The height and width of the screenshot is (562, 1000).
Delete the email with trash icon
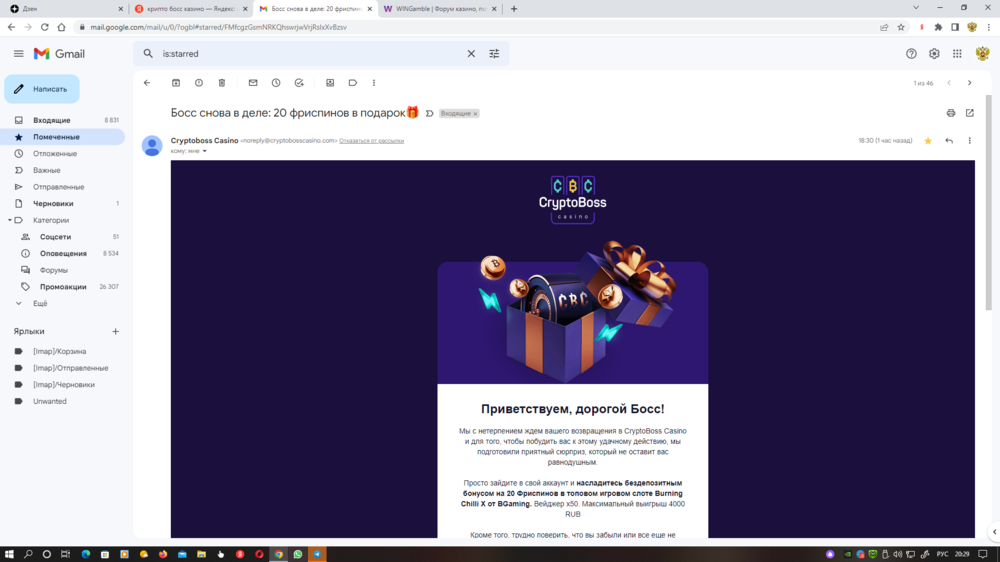[222, 83]
